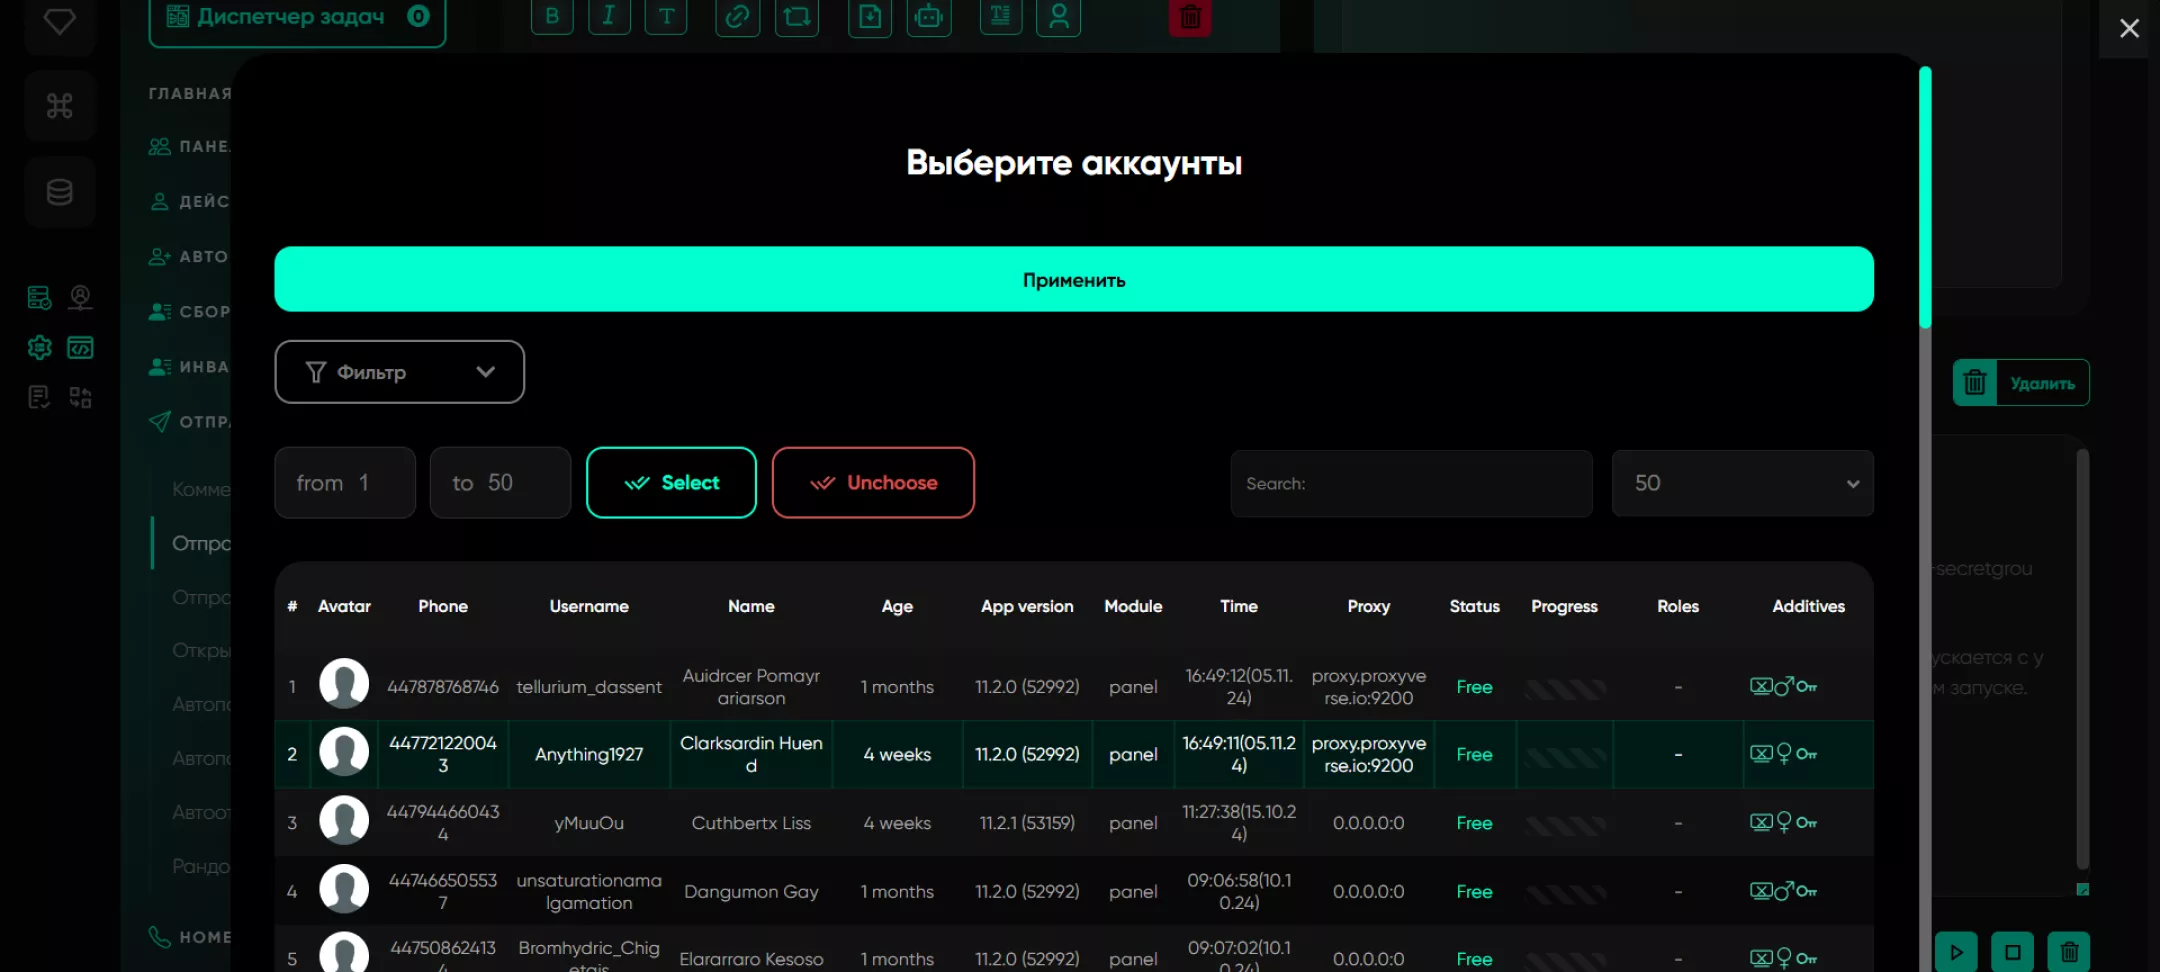The width and height of the screenshot is (2160, 972).
Task: Click the document check icon in left rail
Action: (39, 397)
